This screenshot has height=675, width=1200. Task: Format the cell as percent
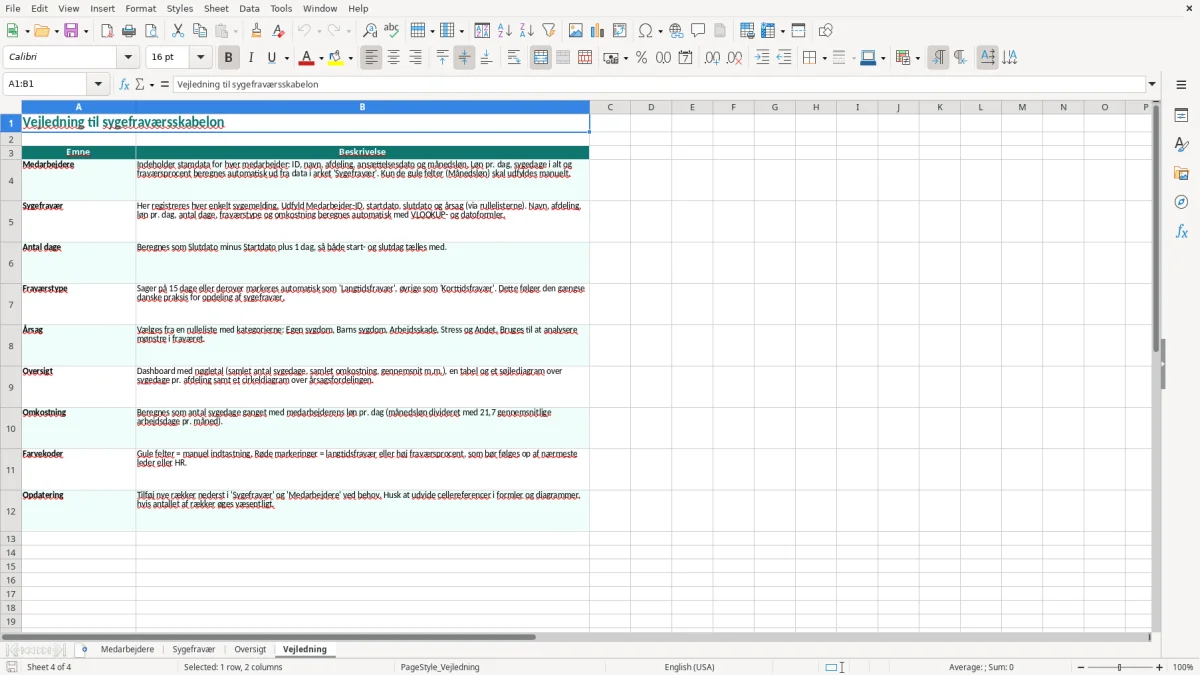(x=641, y=58)
